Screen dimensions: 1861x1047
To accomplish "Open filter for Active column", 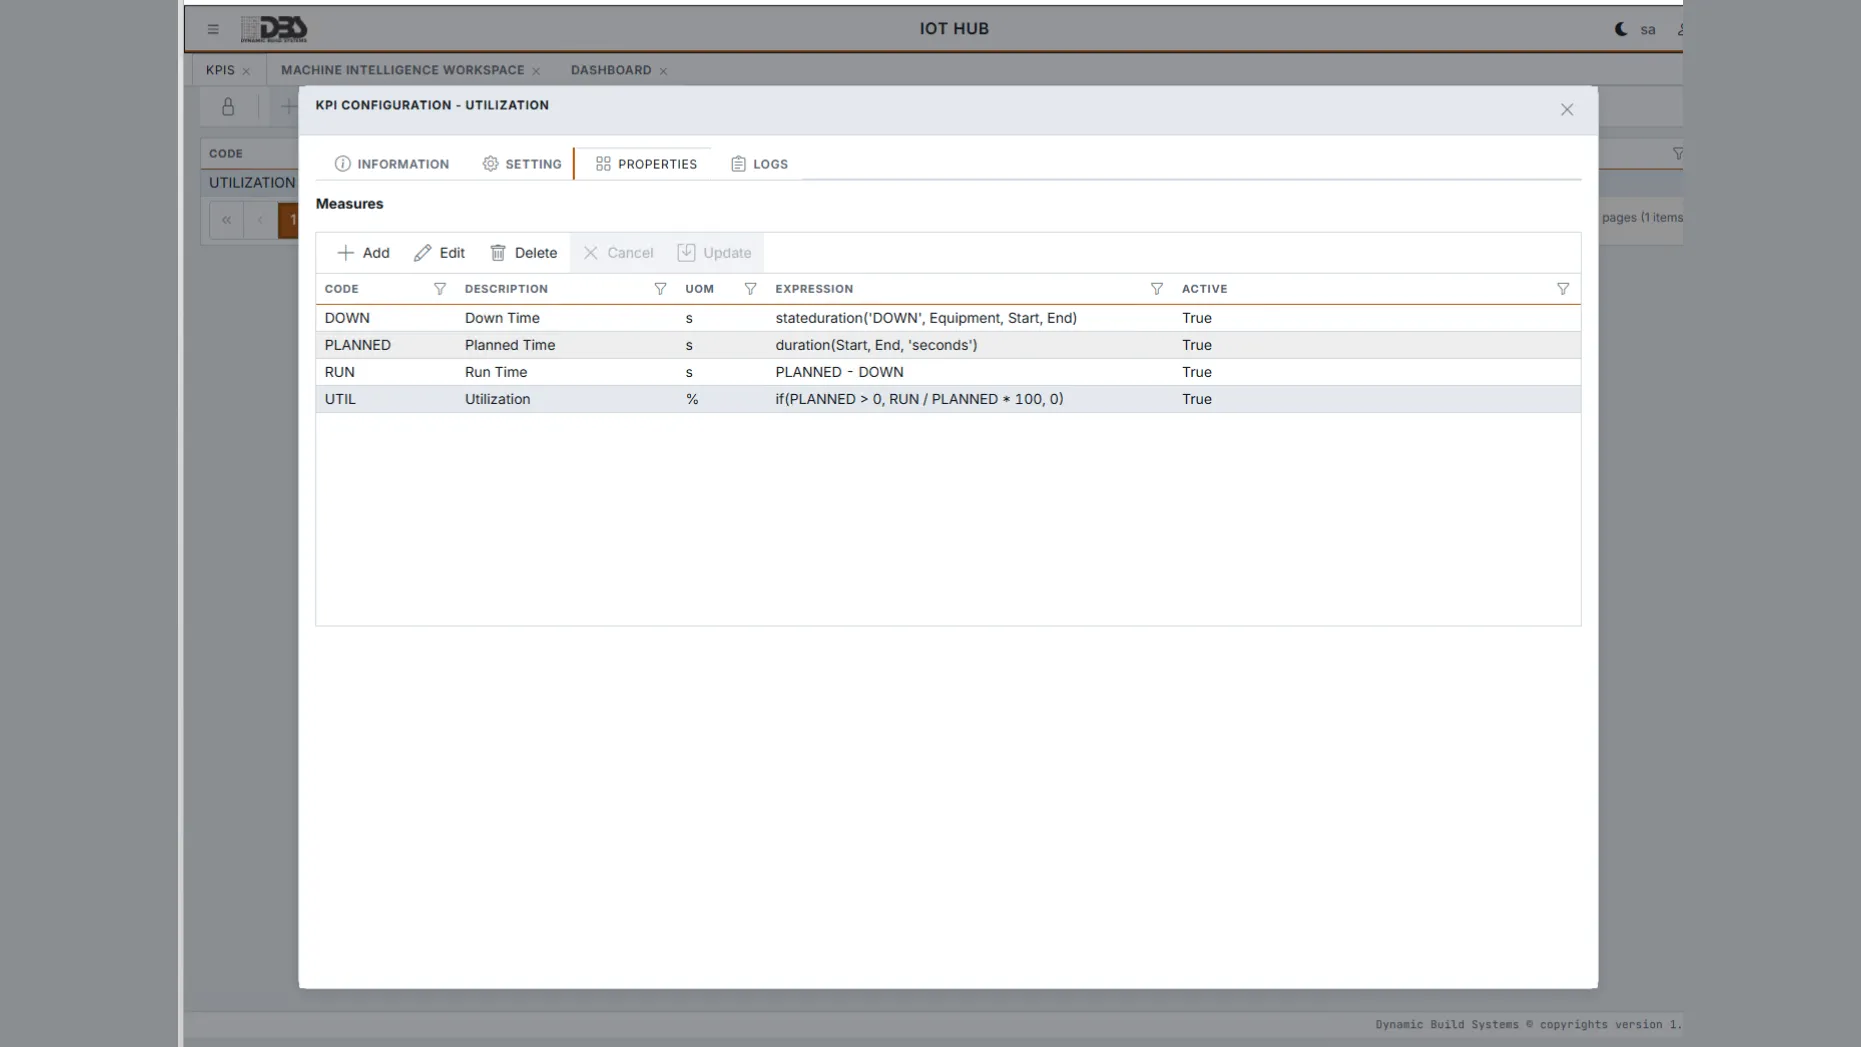I will pos(1563,289).
